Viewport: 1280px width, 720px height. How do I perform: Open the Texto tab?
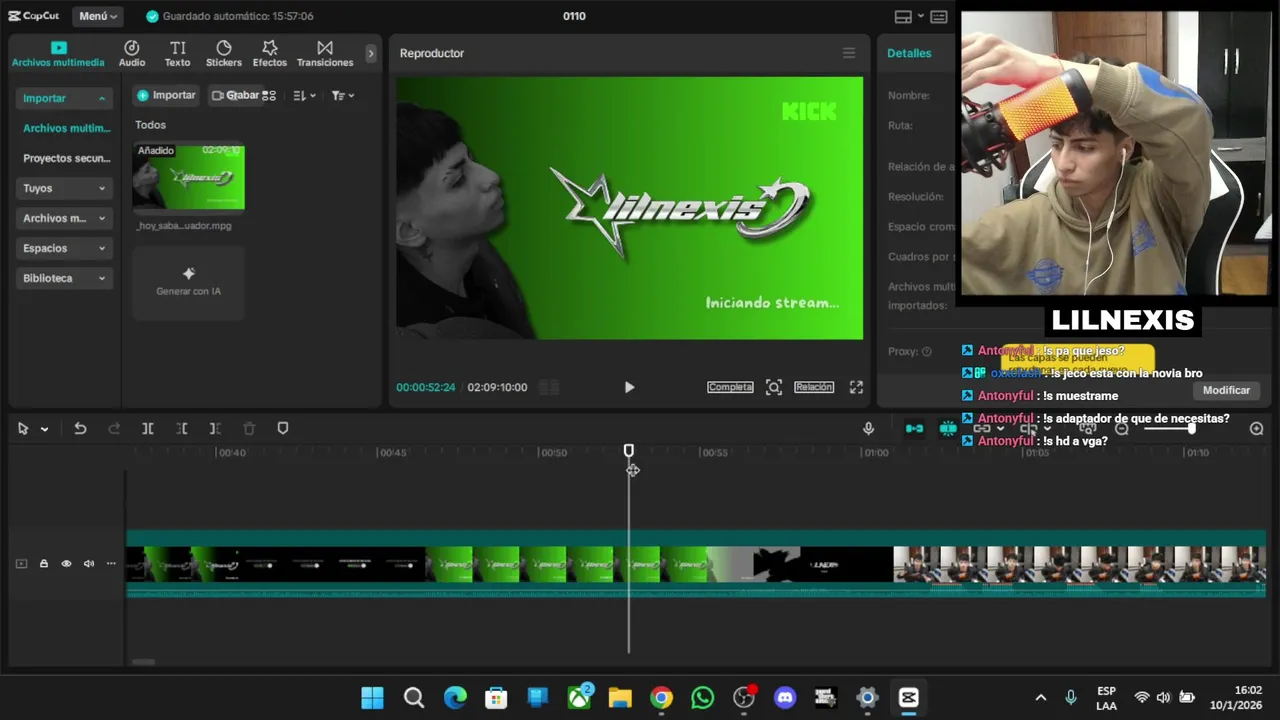click(177, 54)
